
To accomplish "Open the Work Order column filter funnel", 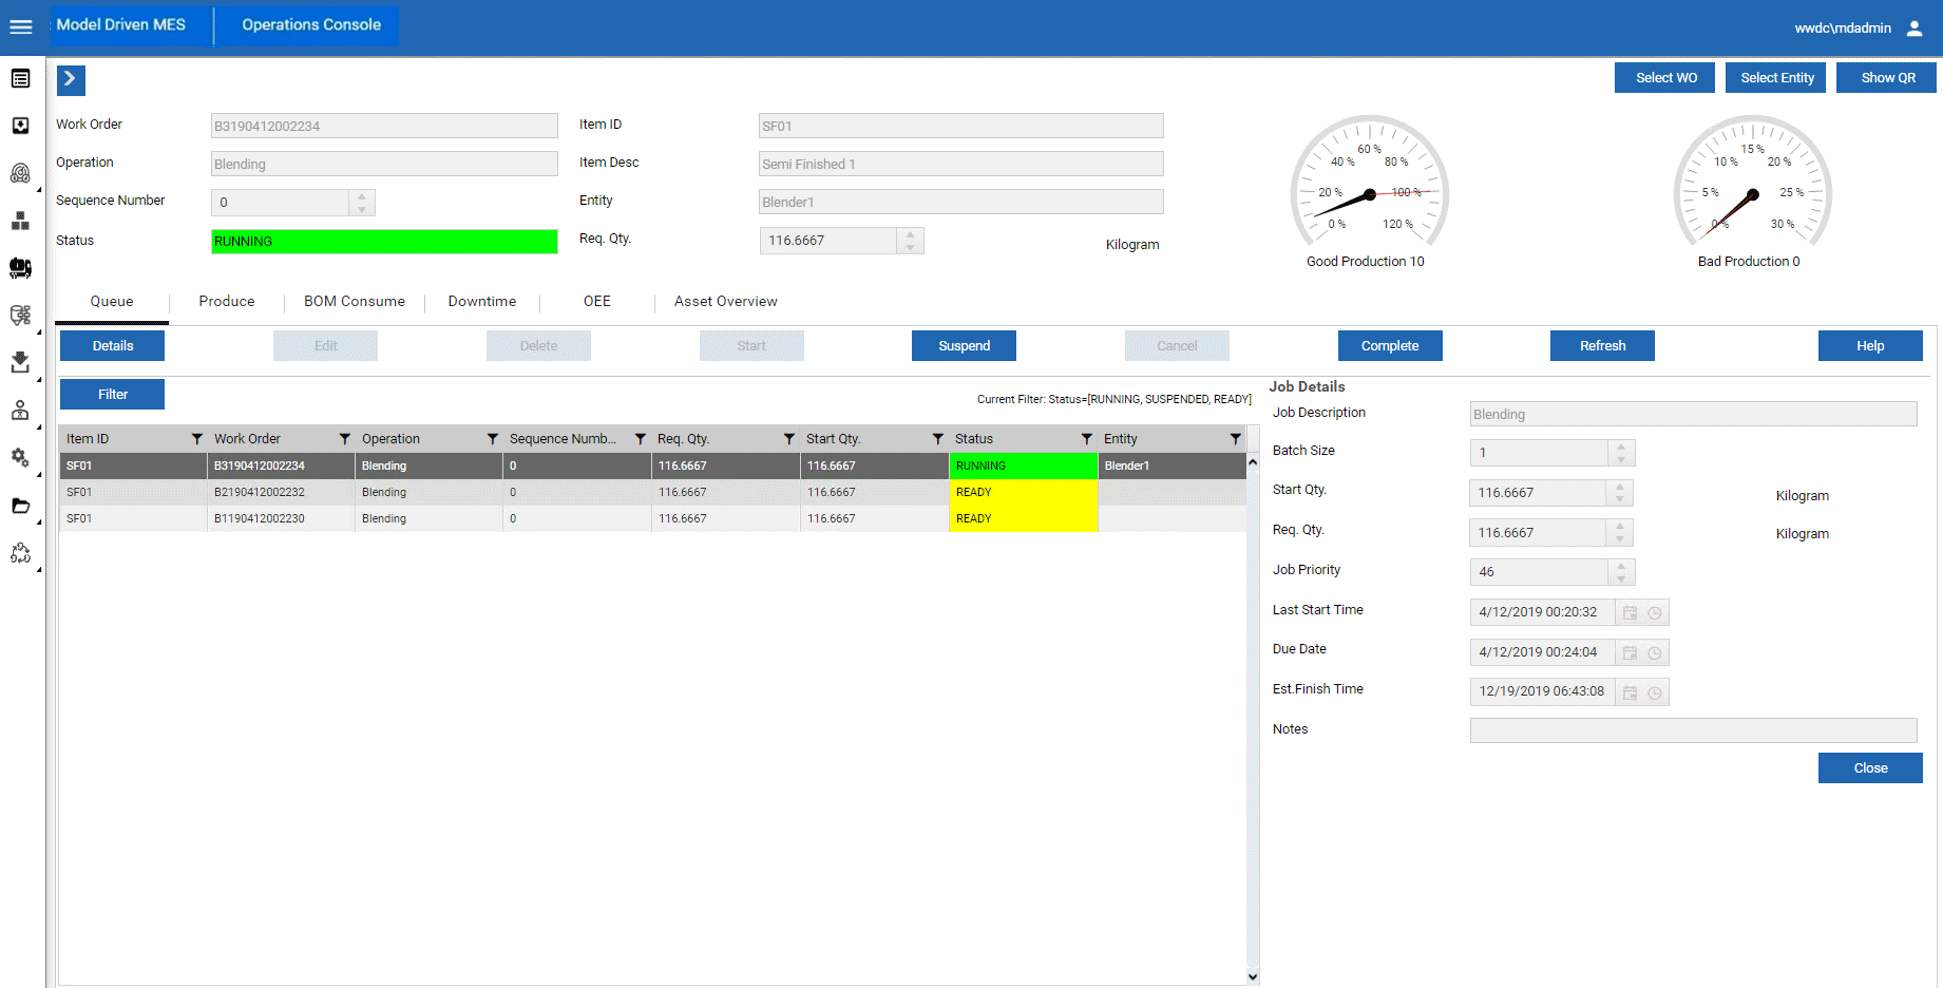I will pyautogui.click(x=345, y=438).
